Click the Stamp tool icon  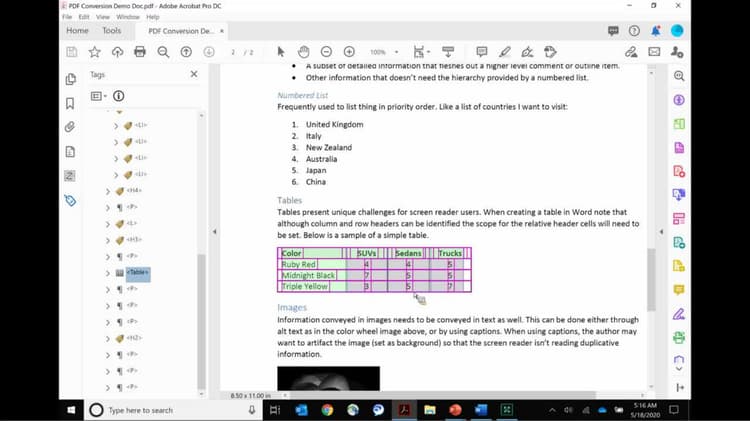point(550,52)
